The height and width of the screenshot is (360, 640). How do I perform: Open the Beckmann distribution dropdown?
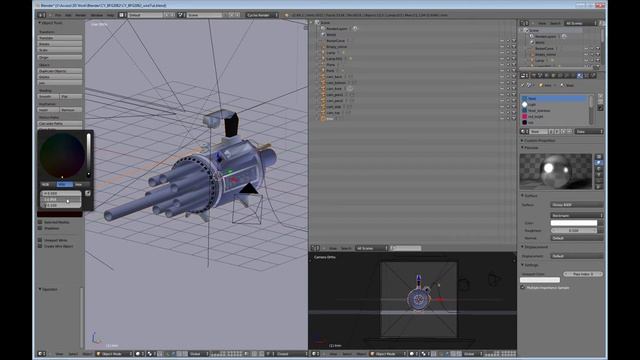pyautogui.click(x=577, y=215)
